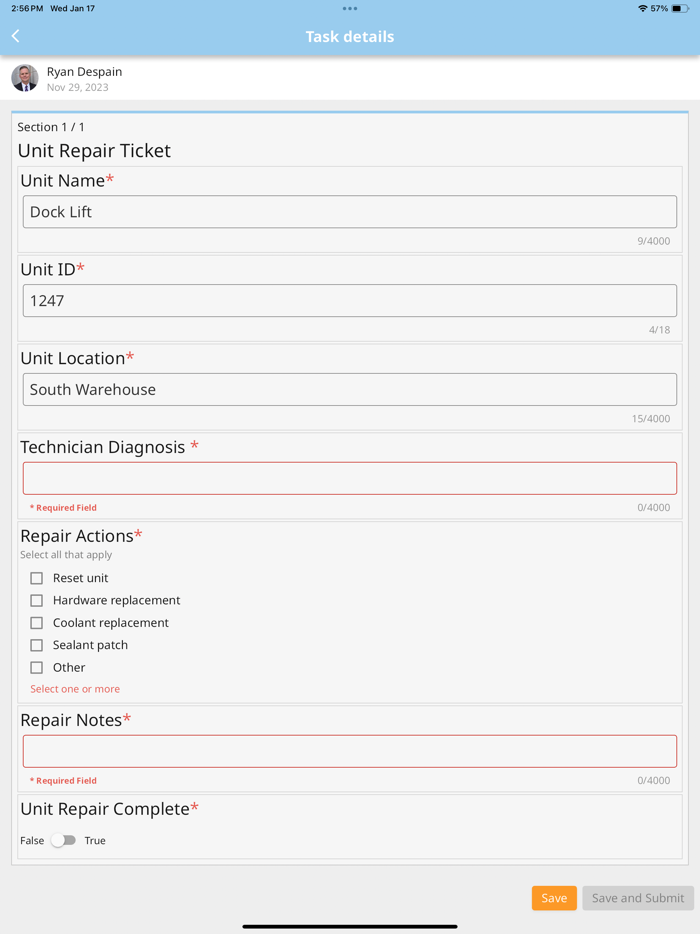This screenshot has height=934, width=700.
Task: Enable the Other repair action
Action: [37, 667]
